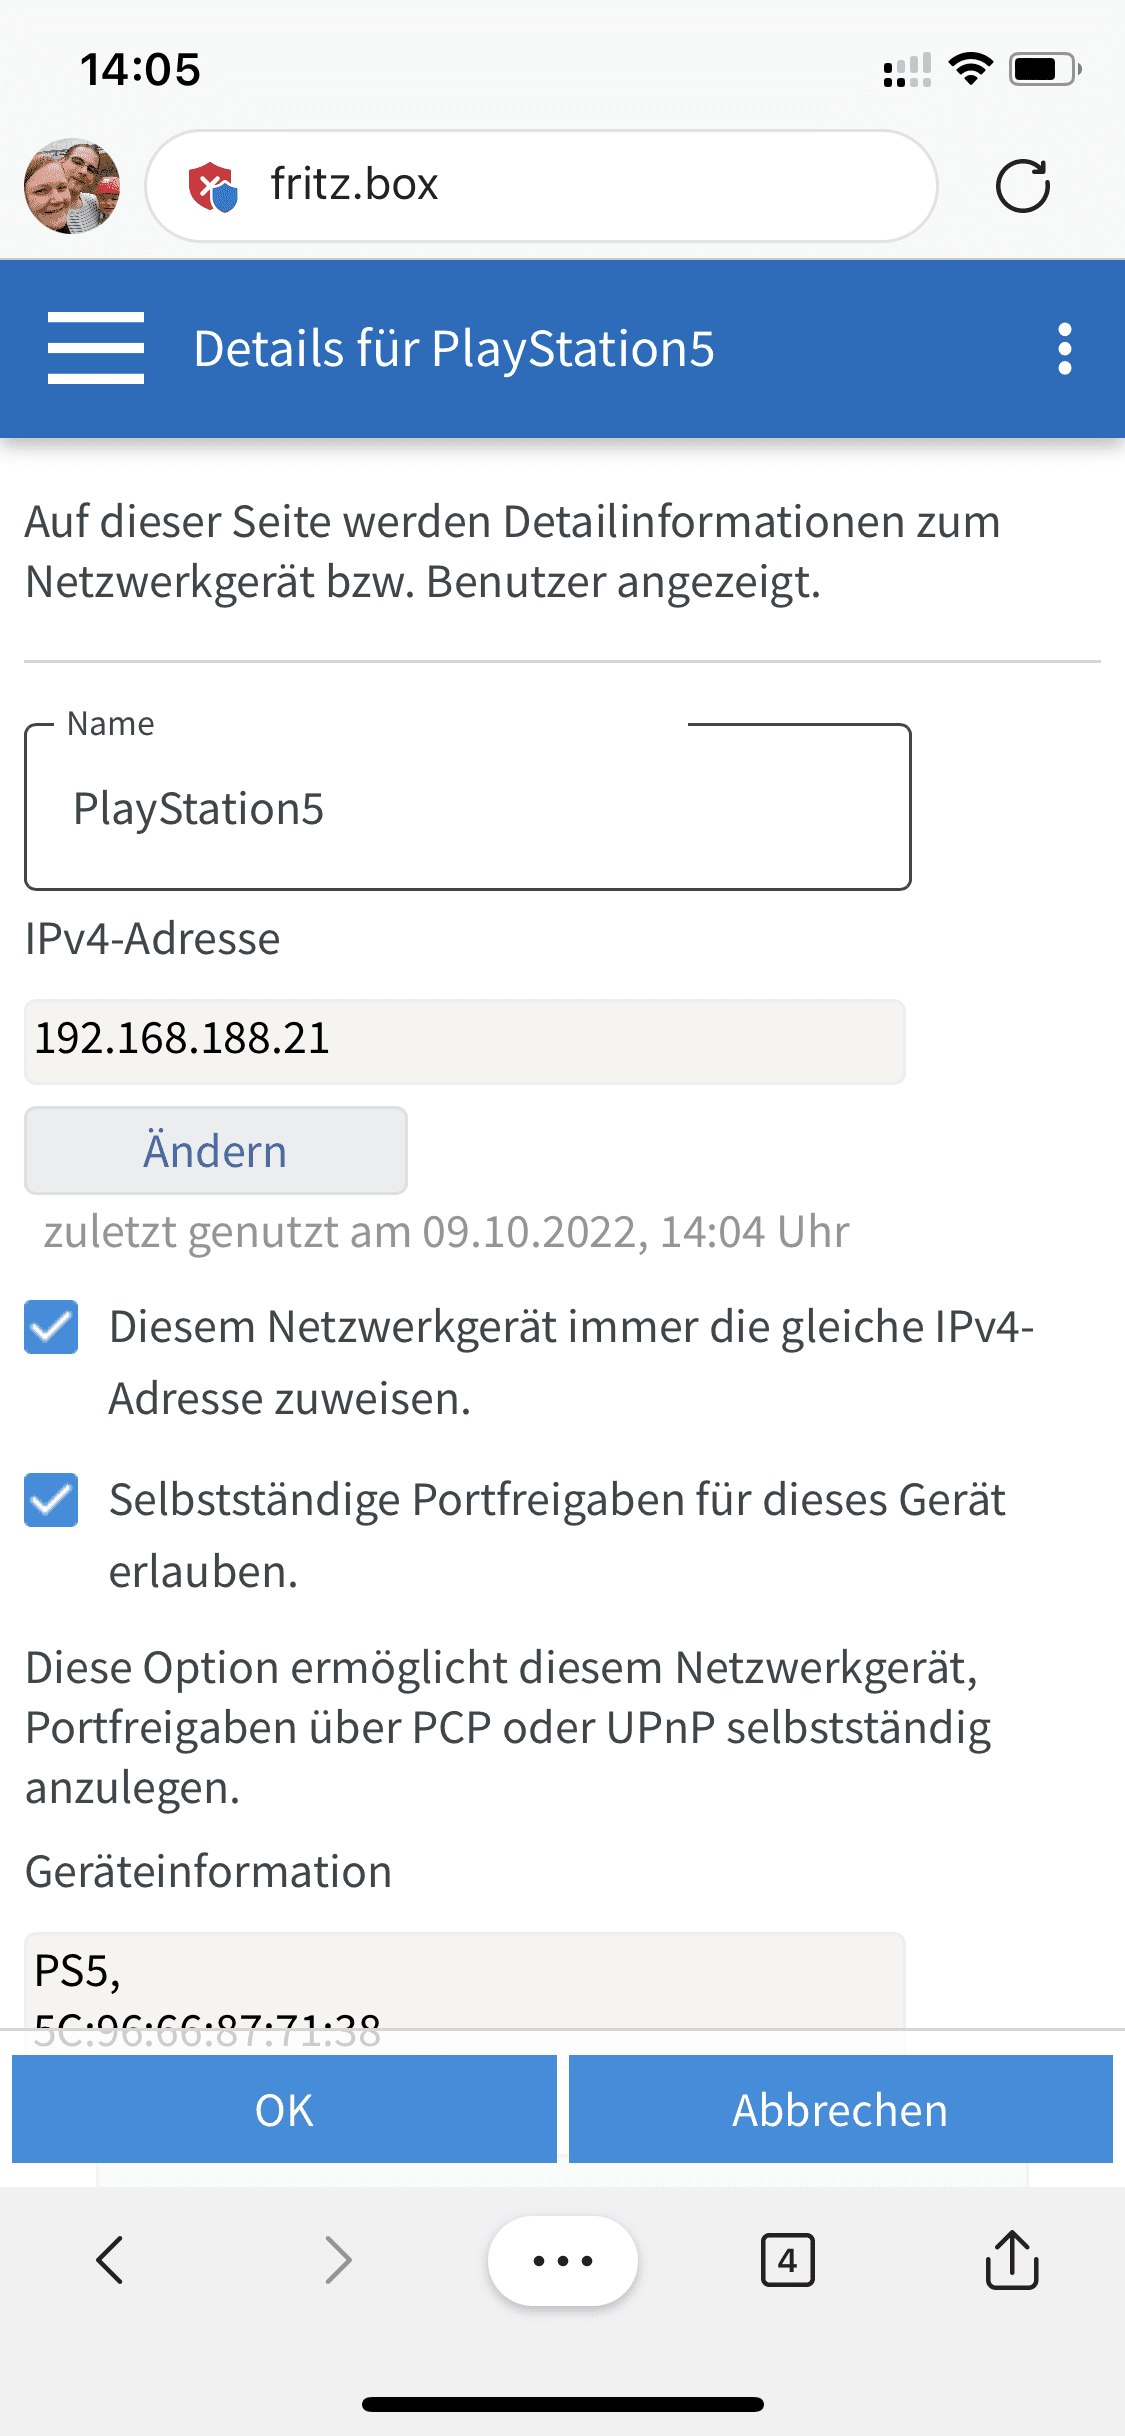Click the Abbrechen button
The width and height of the screenshot is (1125, 2436).
tap(840, 2109)
